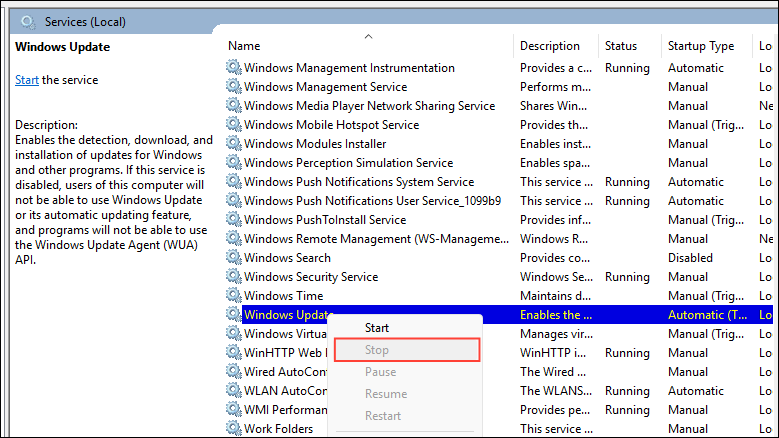The width and height of the screenshot is (779, 438).
Task: Click gear icon of Windows Time
Action: click(234, 295)
